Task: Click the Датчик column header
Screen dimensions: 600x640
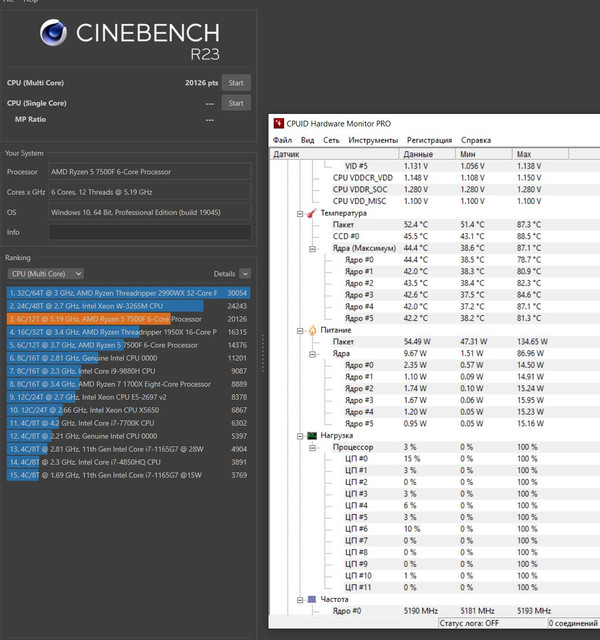Action: point(334,154)
